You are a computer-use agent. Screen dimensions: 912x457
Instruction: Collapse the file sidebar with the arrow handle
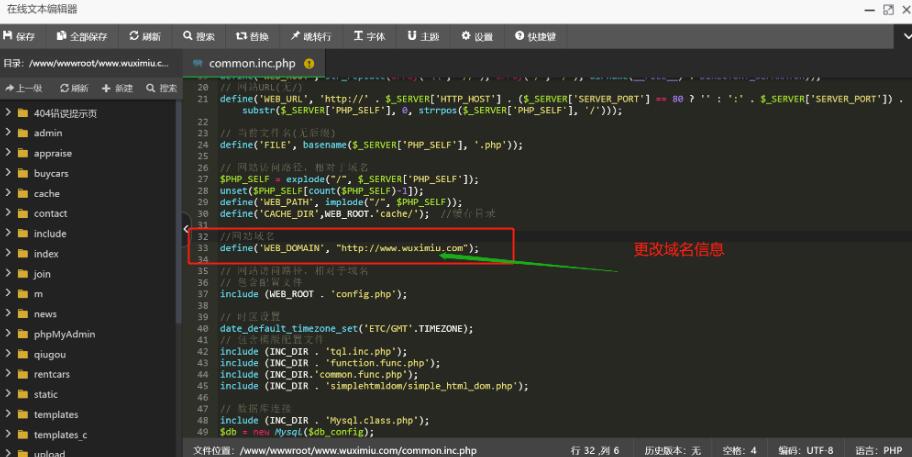pyautogui.click(x=186, y=229)
